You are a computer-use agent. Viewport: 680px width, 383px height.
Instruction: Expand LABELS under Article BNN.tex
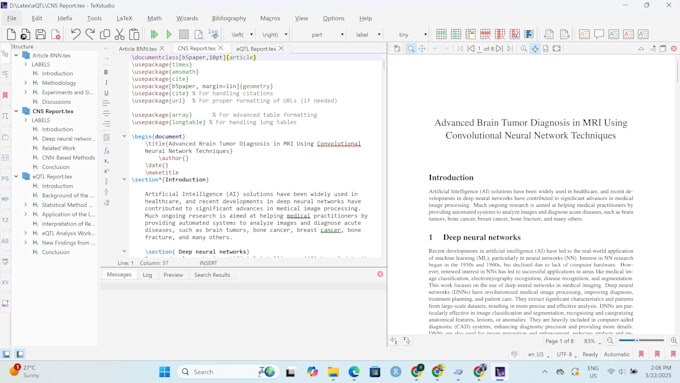[x=25, y=64]
